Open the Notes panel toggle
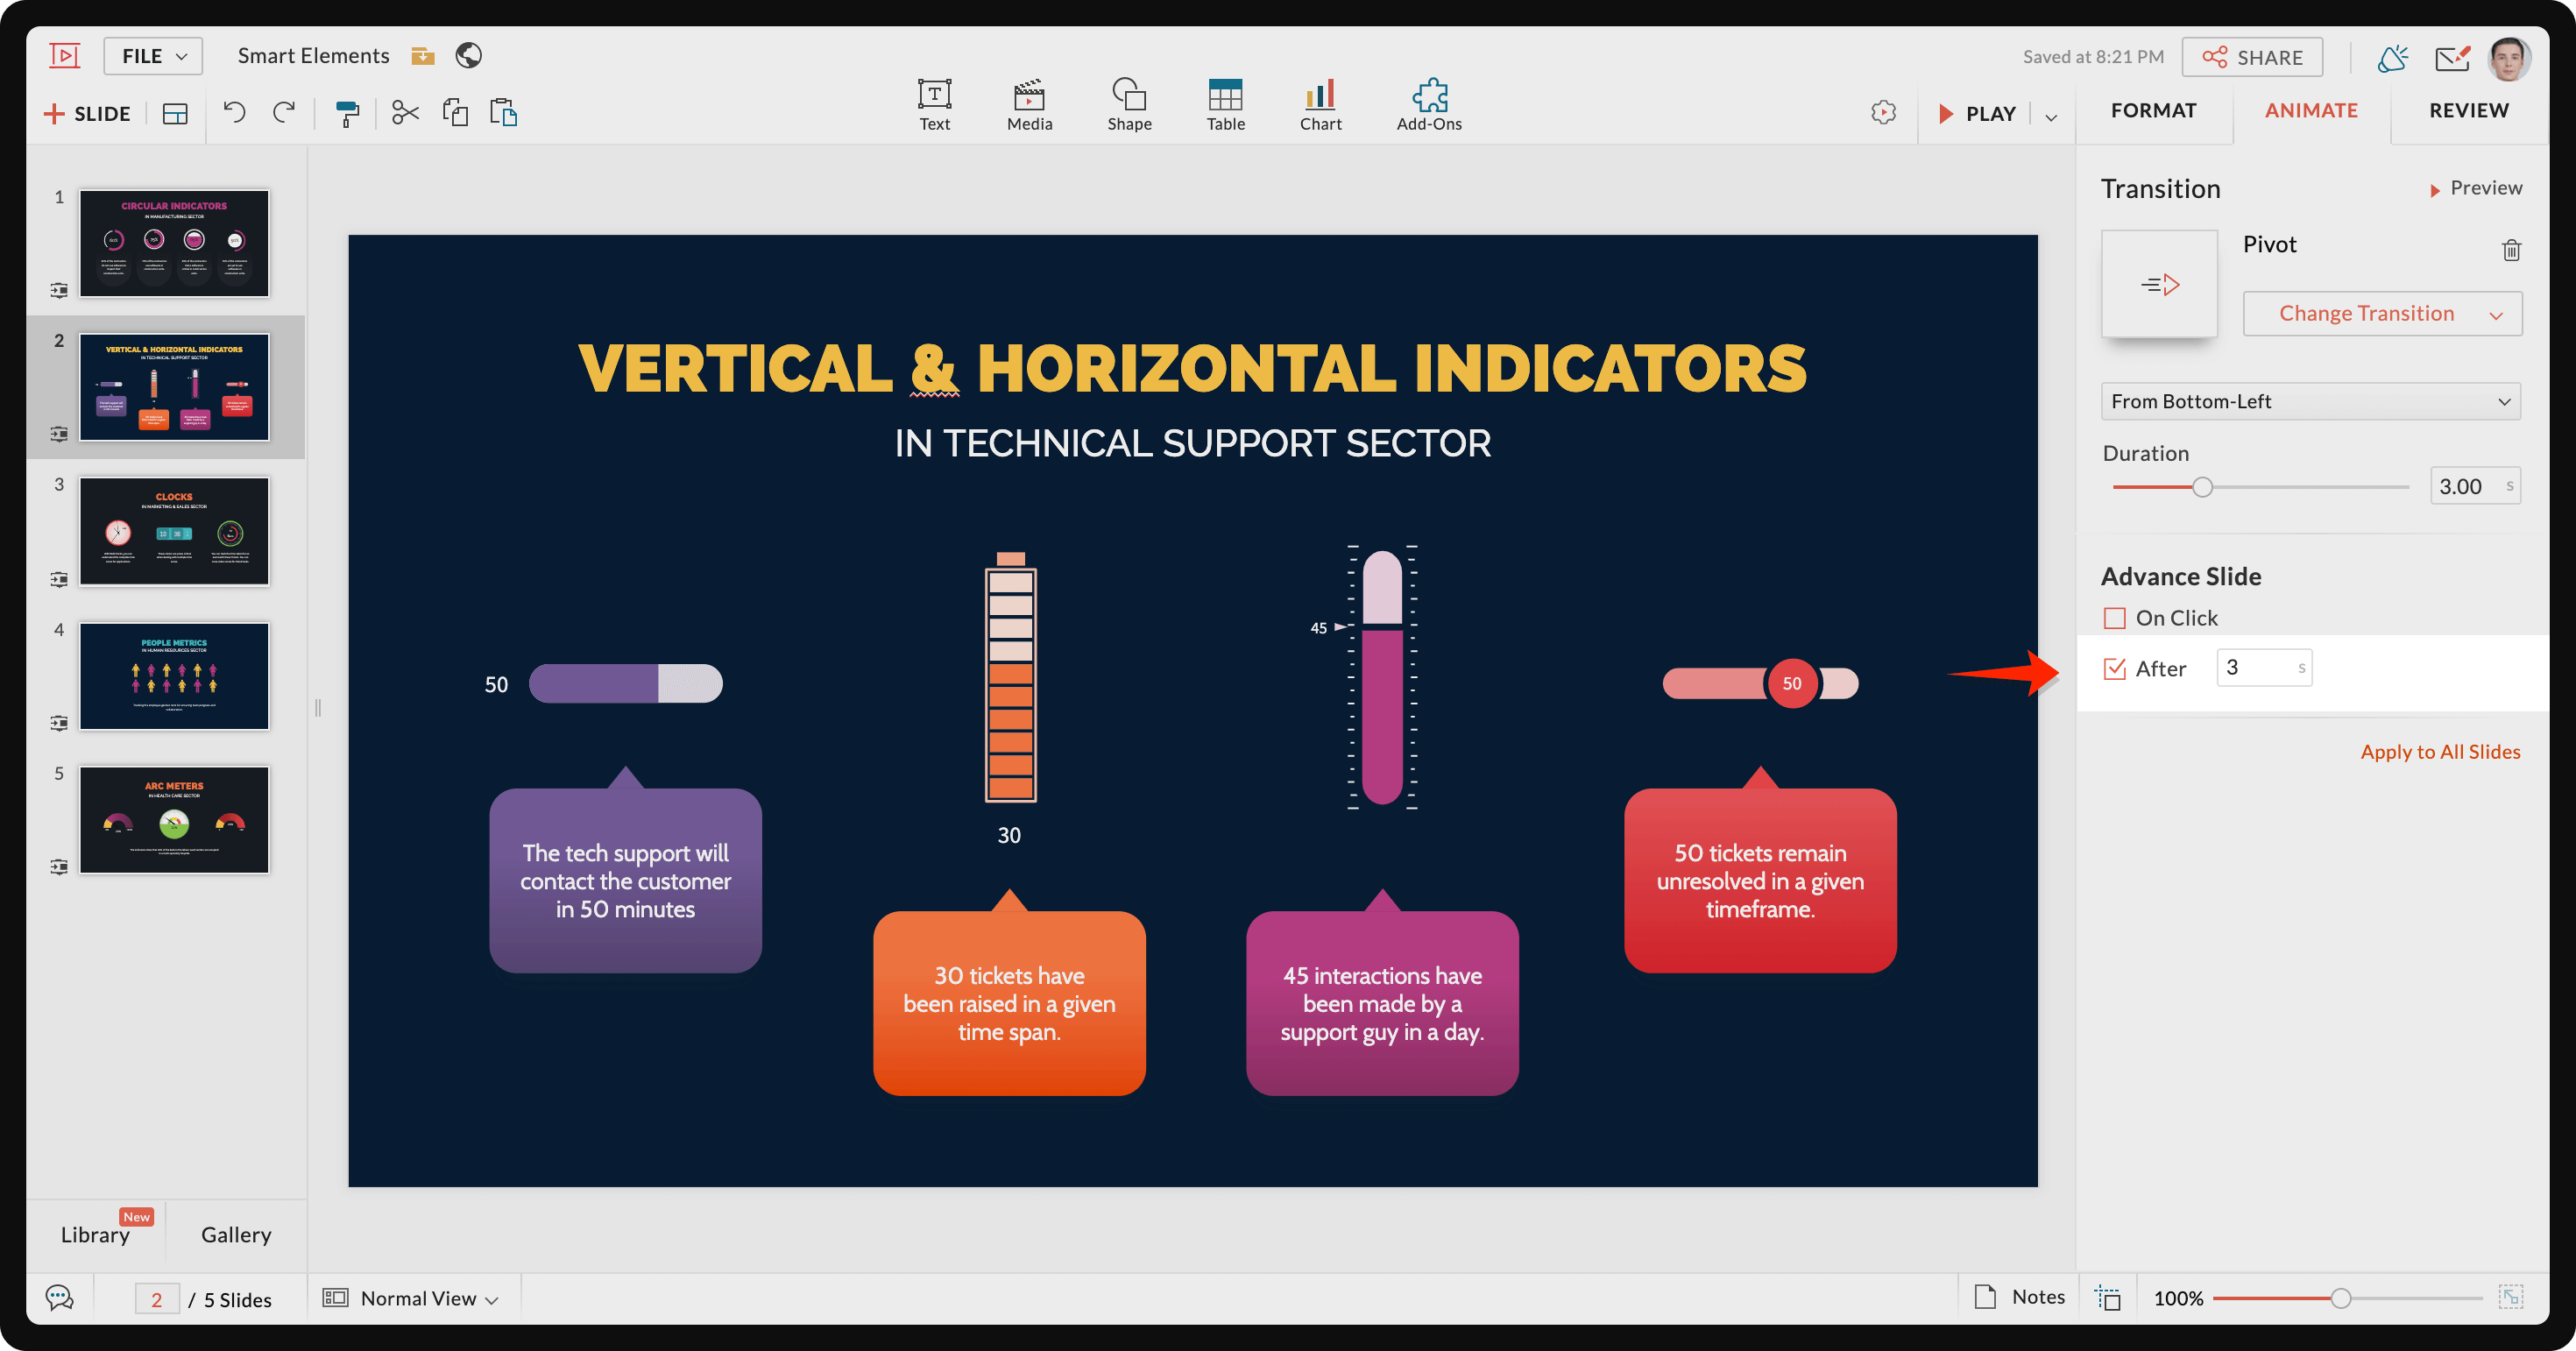Screen dimensions: 2576x1351 (x=2020, y=1297)
